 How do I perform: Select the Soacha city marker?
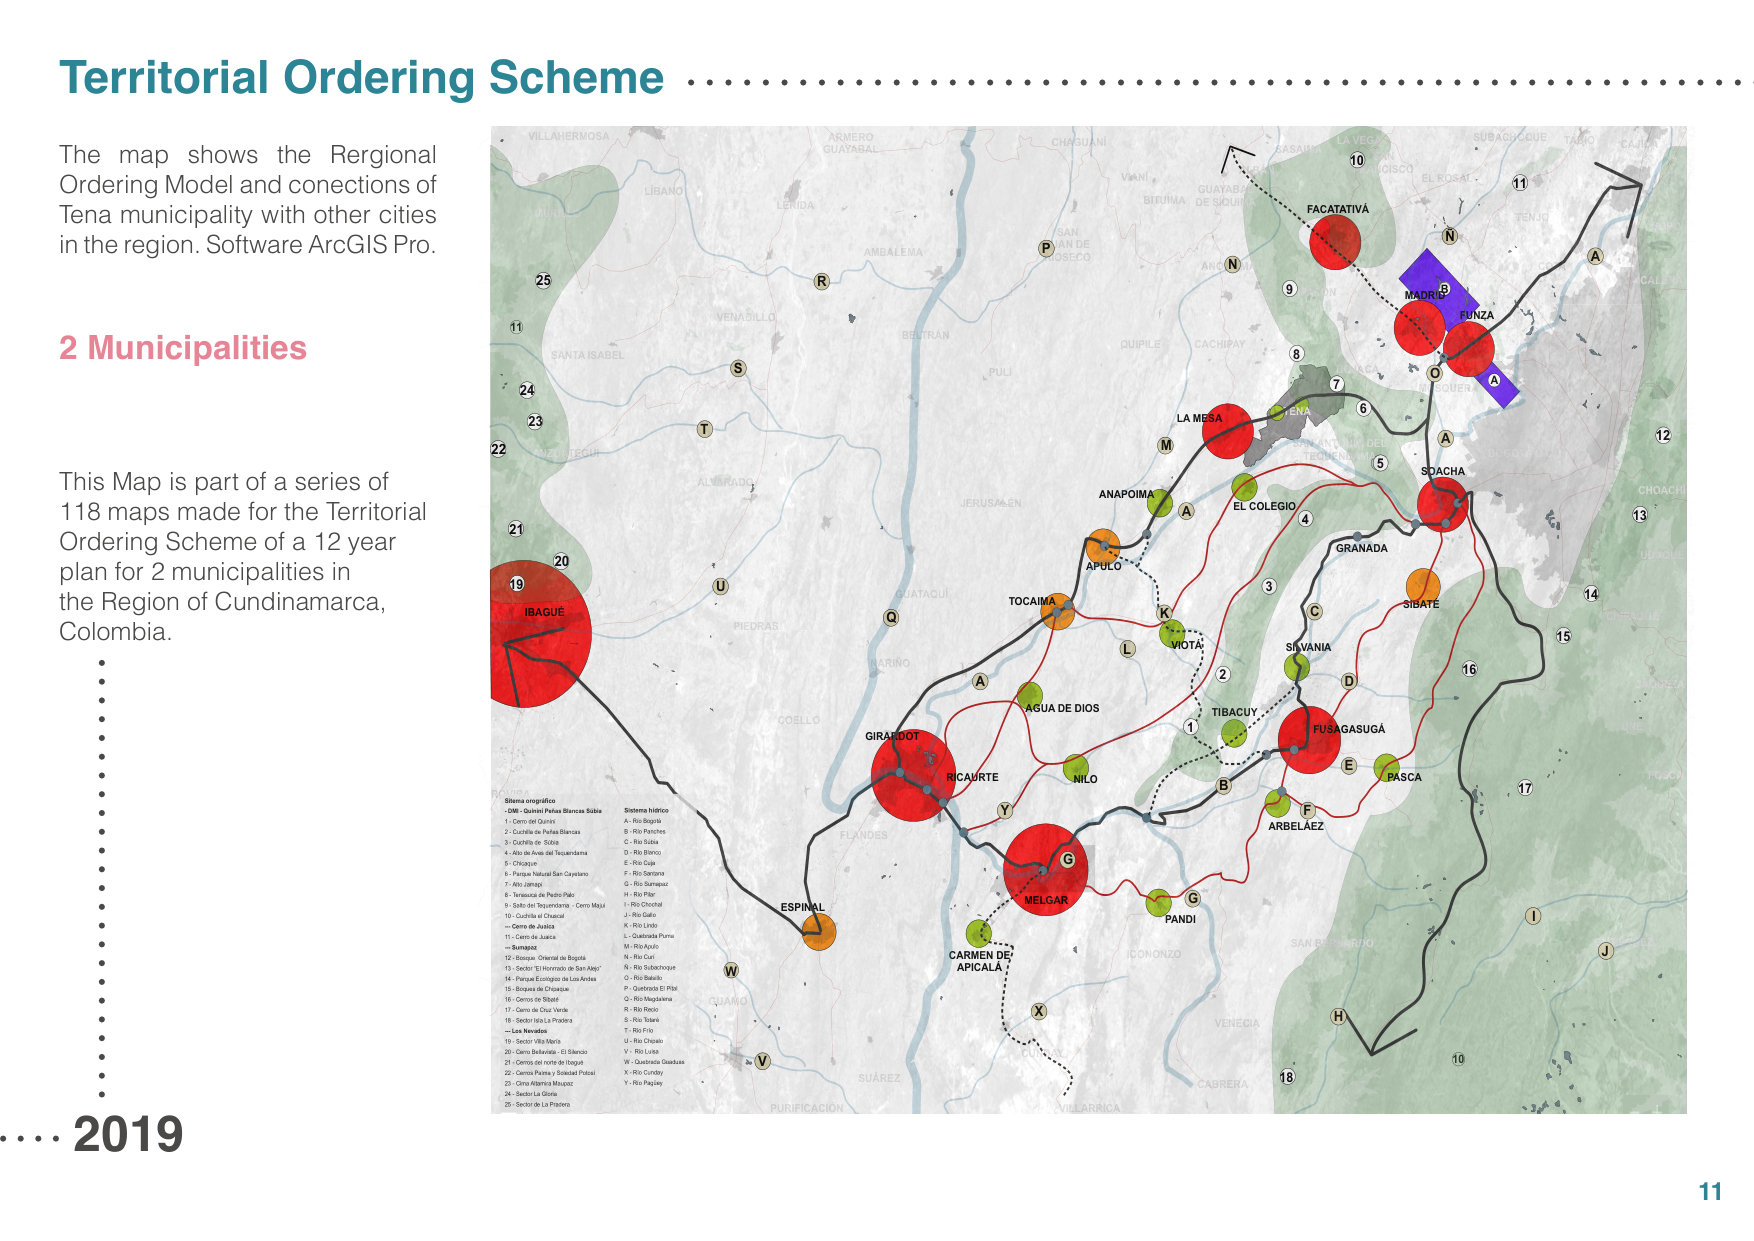[x=1444, y=503]
